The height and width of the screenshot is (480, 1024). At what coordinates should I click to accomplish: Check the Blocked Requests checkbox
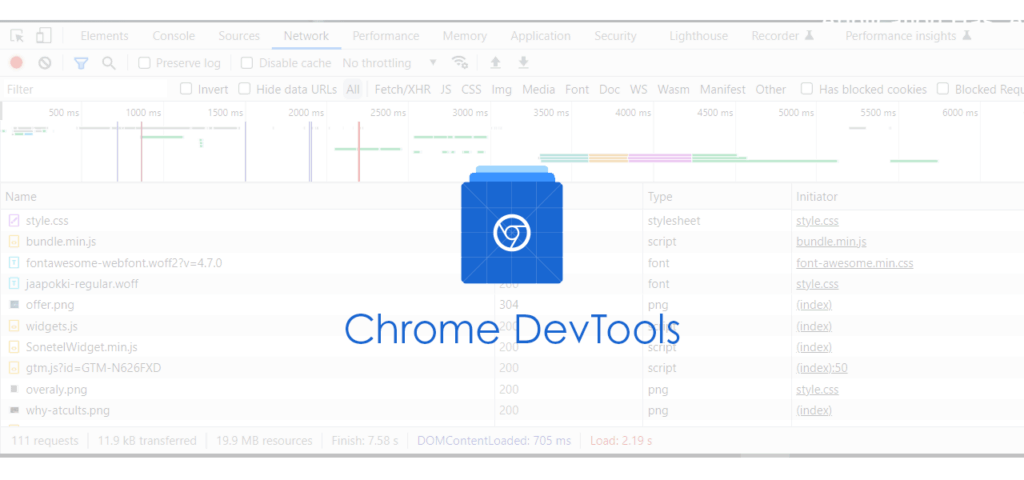click(943, 89)
